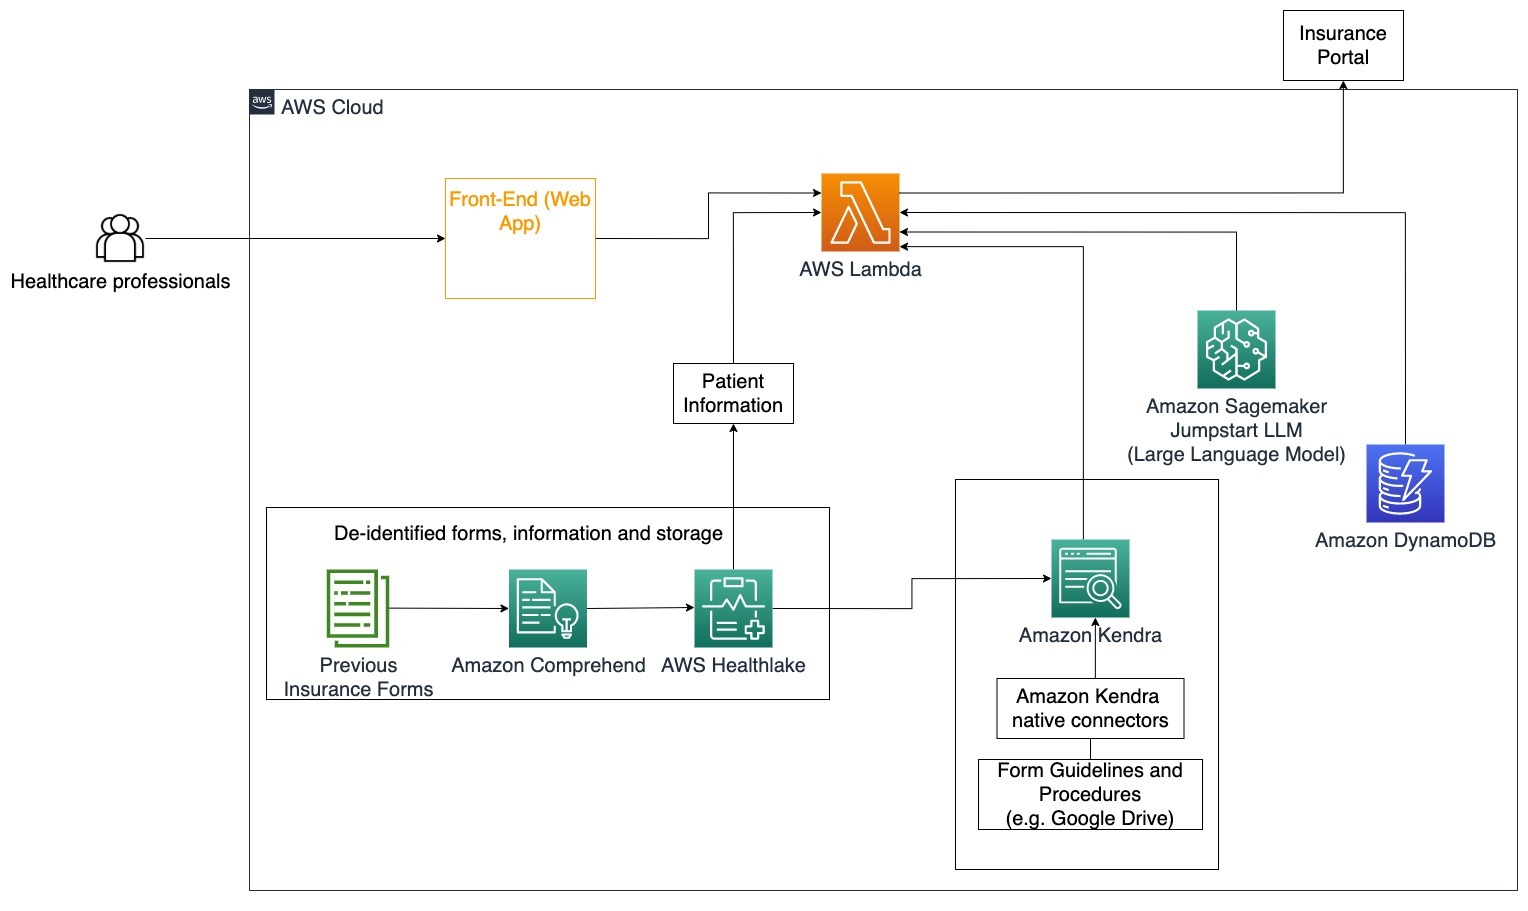Select the AWS Healthlake icon

pyautogui.click(x=733, y=608)
